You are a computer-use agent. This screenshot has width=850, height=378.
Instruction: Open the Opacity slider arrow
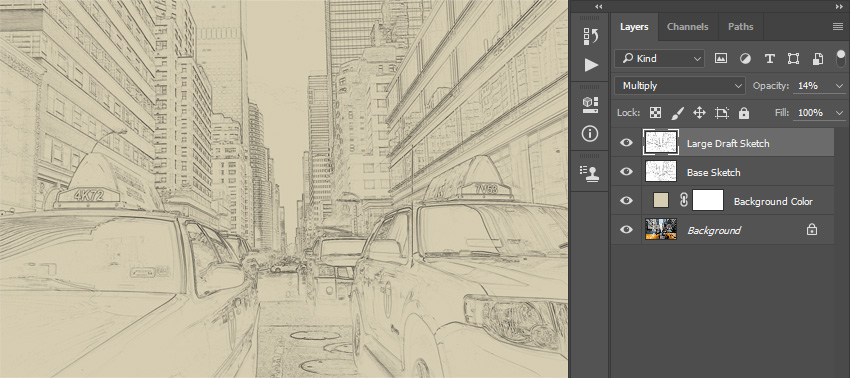click(x=840, y=86)
